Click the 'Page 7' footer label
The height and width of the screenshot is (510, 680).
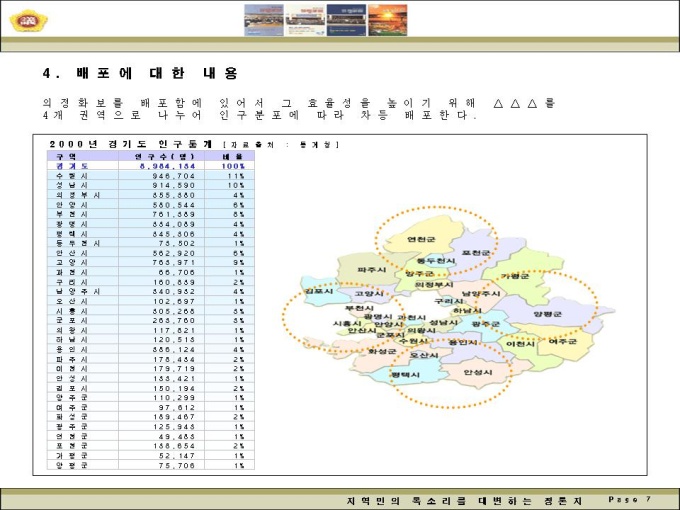click(x=630, y=500)
